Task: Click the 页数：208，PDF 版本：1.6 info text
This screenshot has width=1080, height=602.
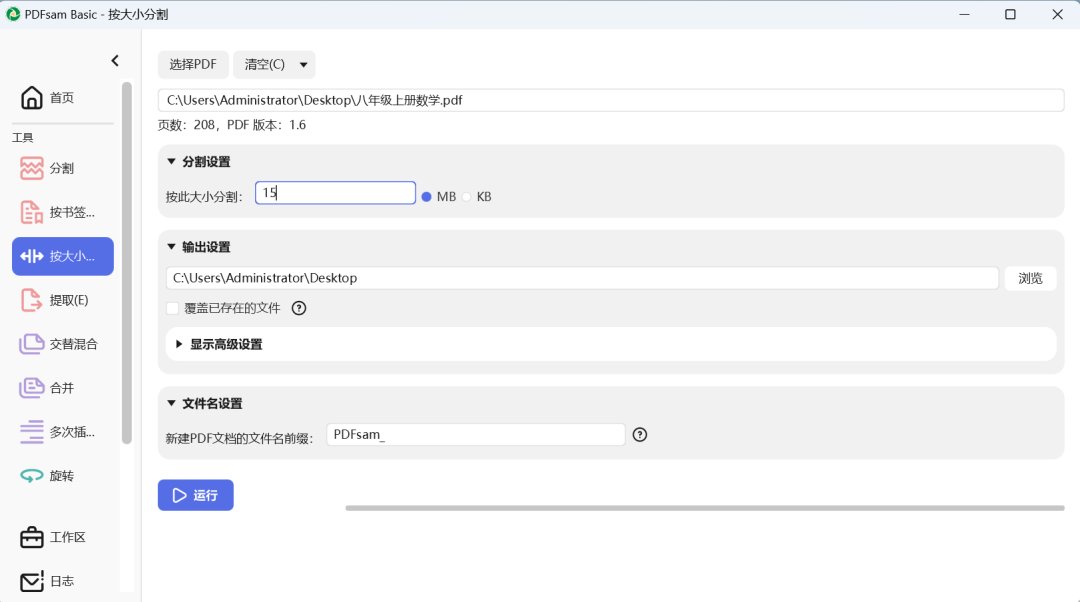Action: click(x=232, y=125)
